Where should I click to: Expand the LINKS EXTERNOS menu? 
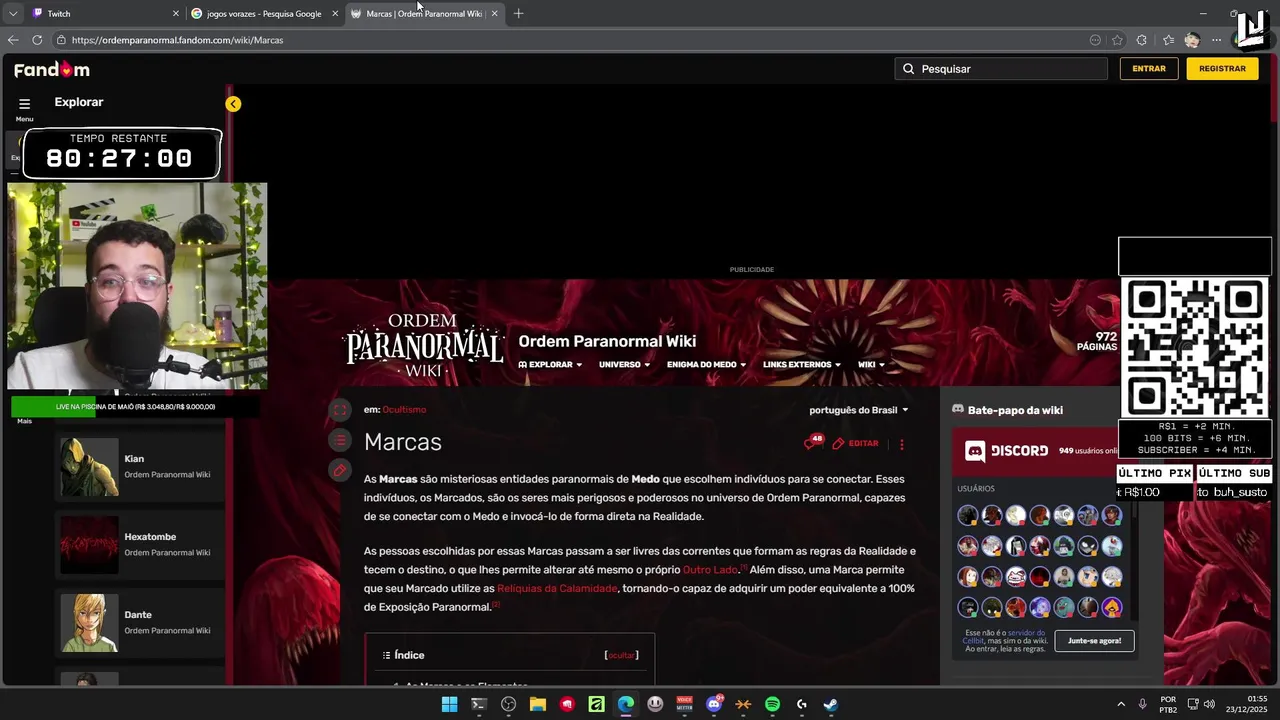coord(801,365)
